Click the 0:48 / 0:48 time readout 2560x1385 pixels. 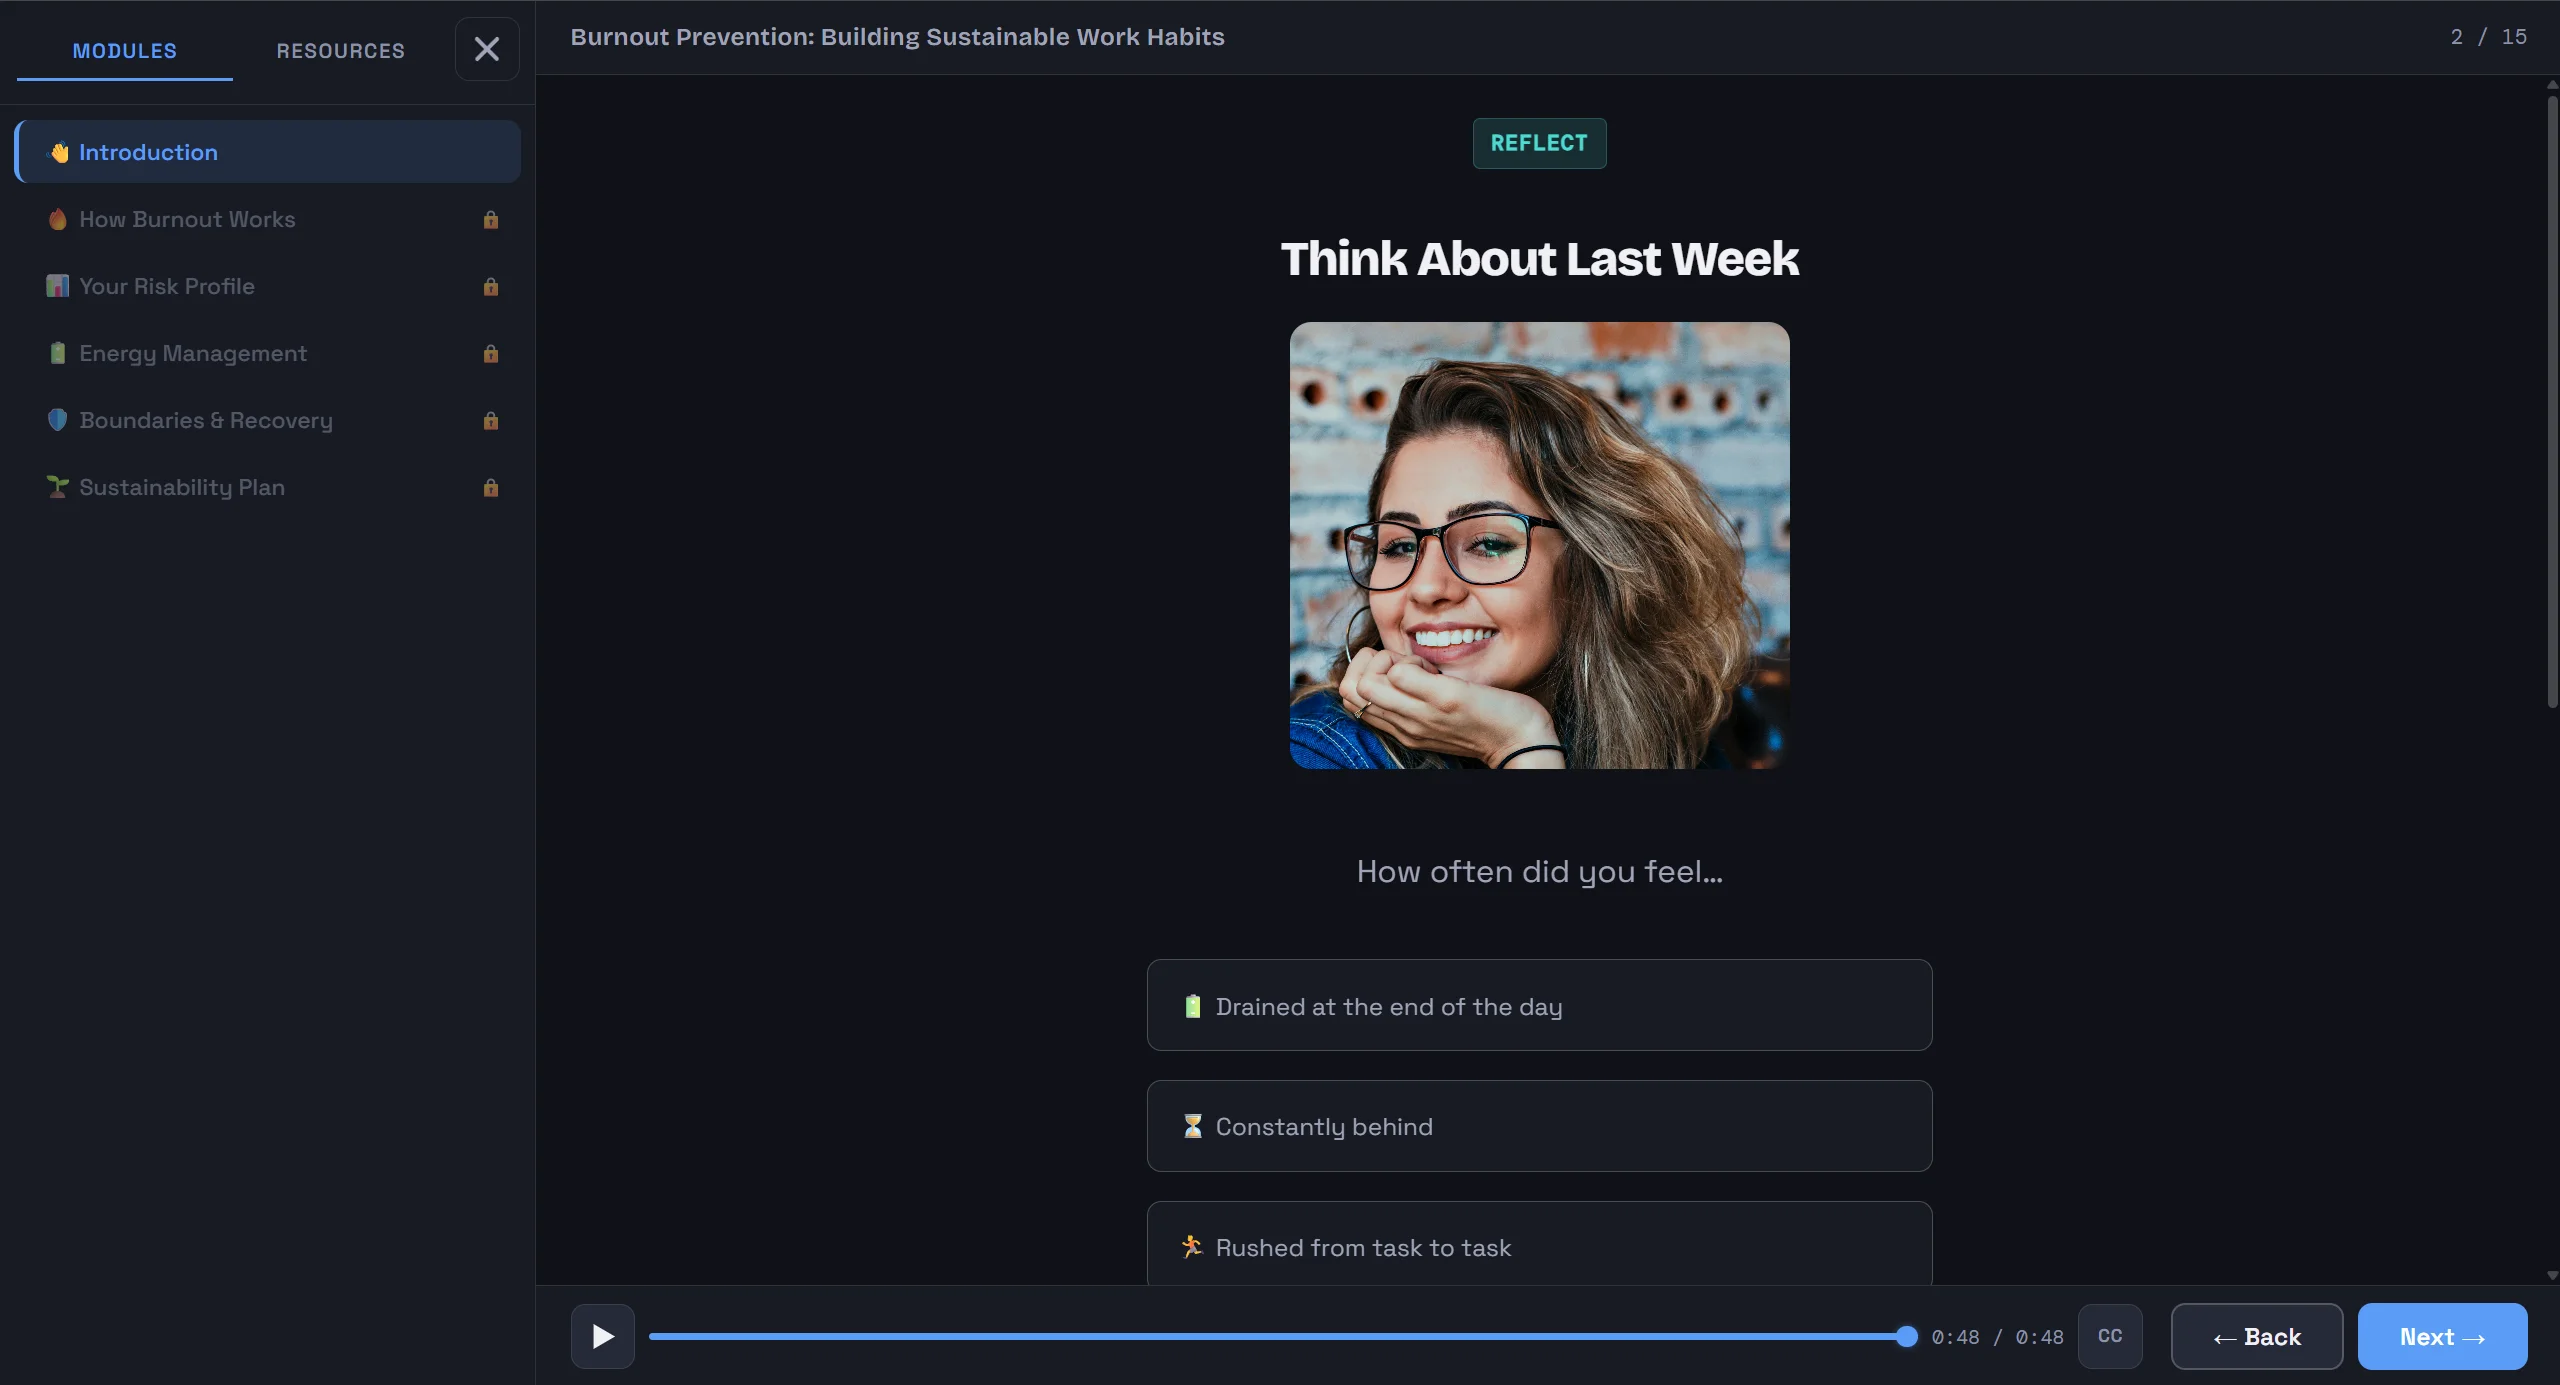click(x=1997, y=1337)
